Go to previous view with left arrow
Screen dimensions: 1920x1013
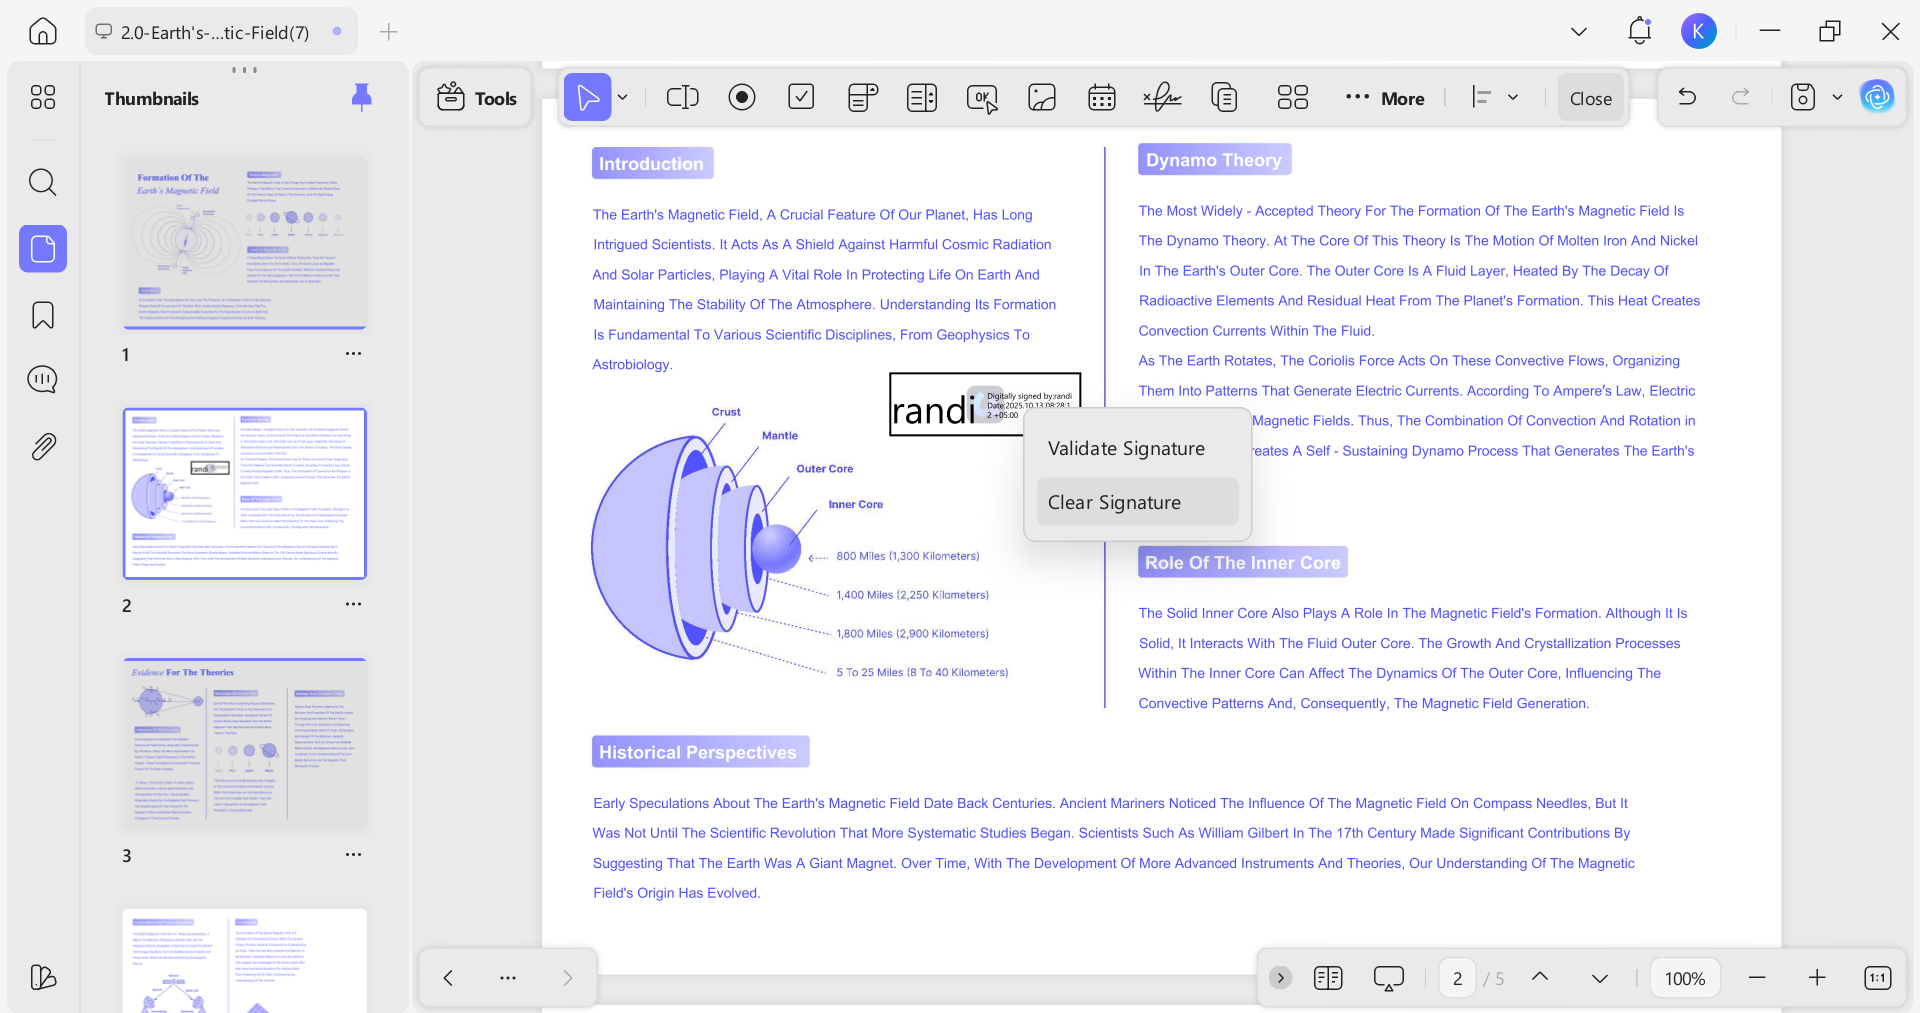pyautogui.click(x=448, y=977)
